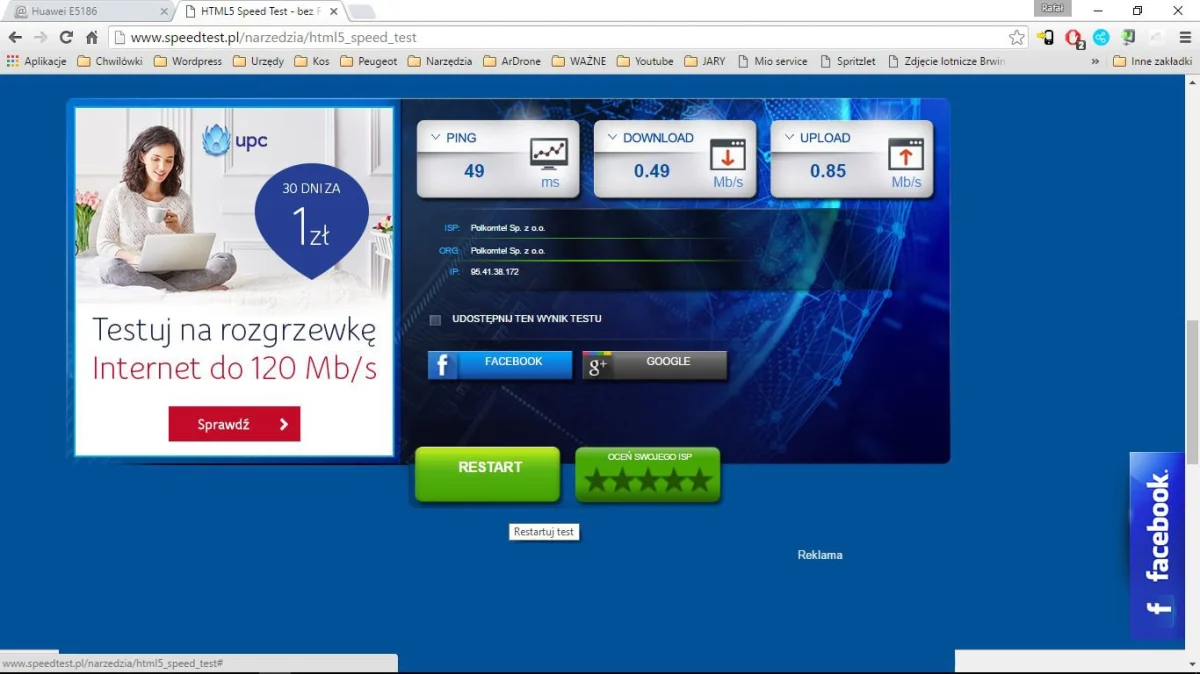
Task: Click the download arrow window icon
Action: (728, 154)
